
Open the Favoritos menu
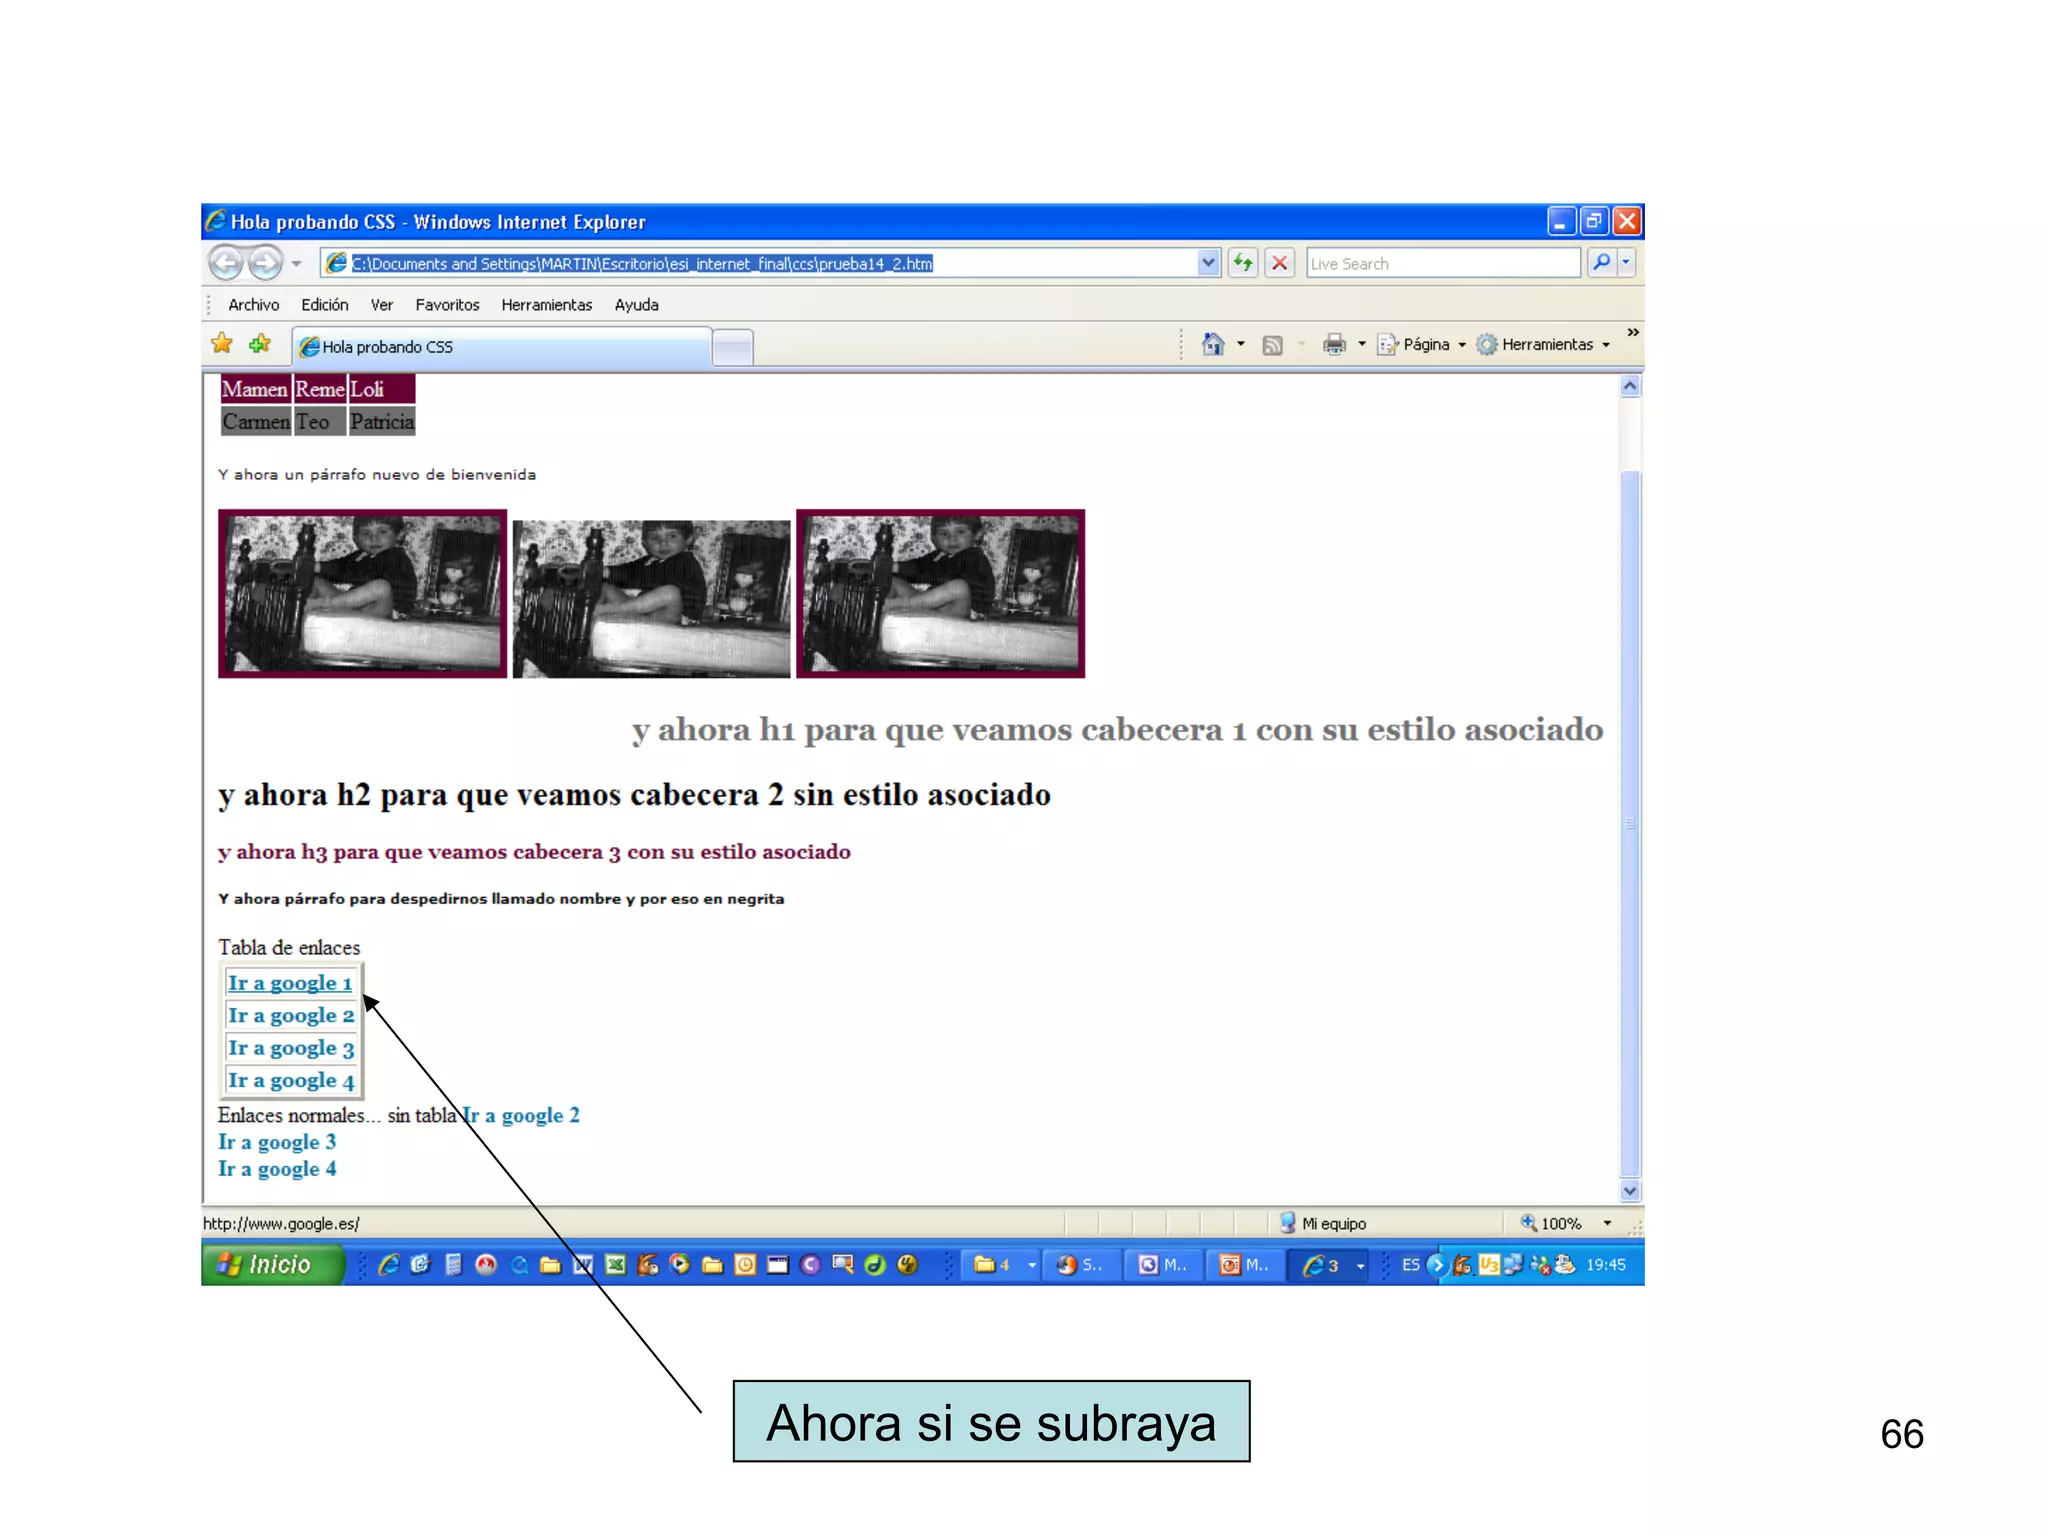447,305
